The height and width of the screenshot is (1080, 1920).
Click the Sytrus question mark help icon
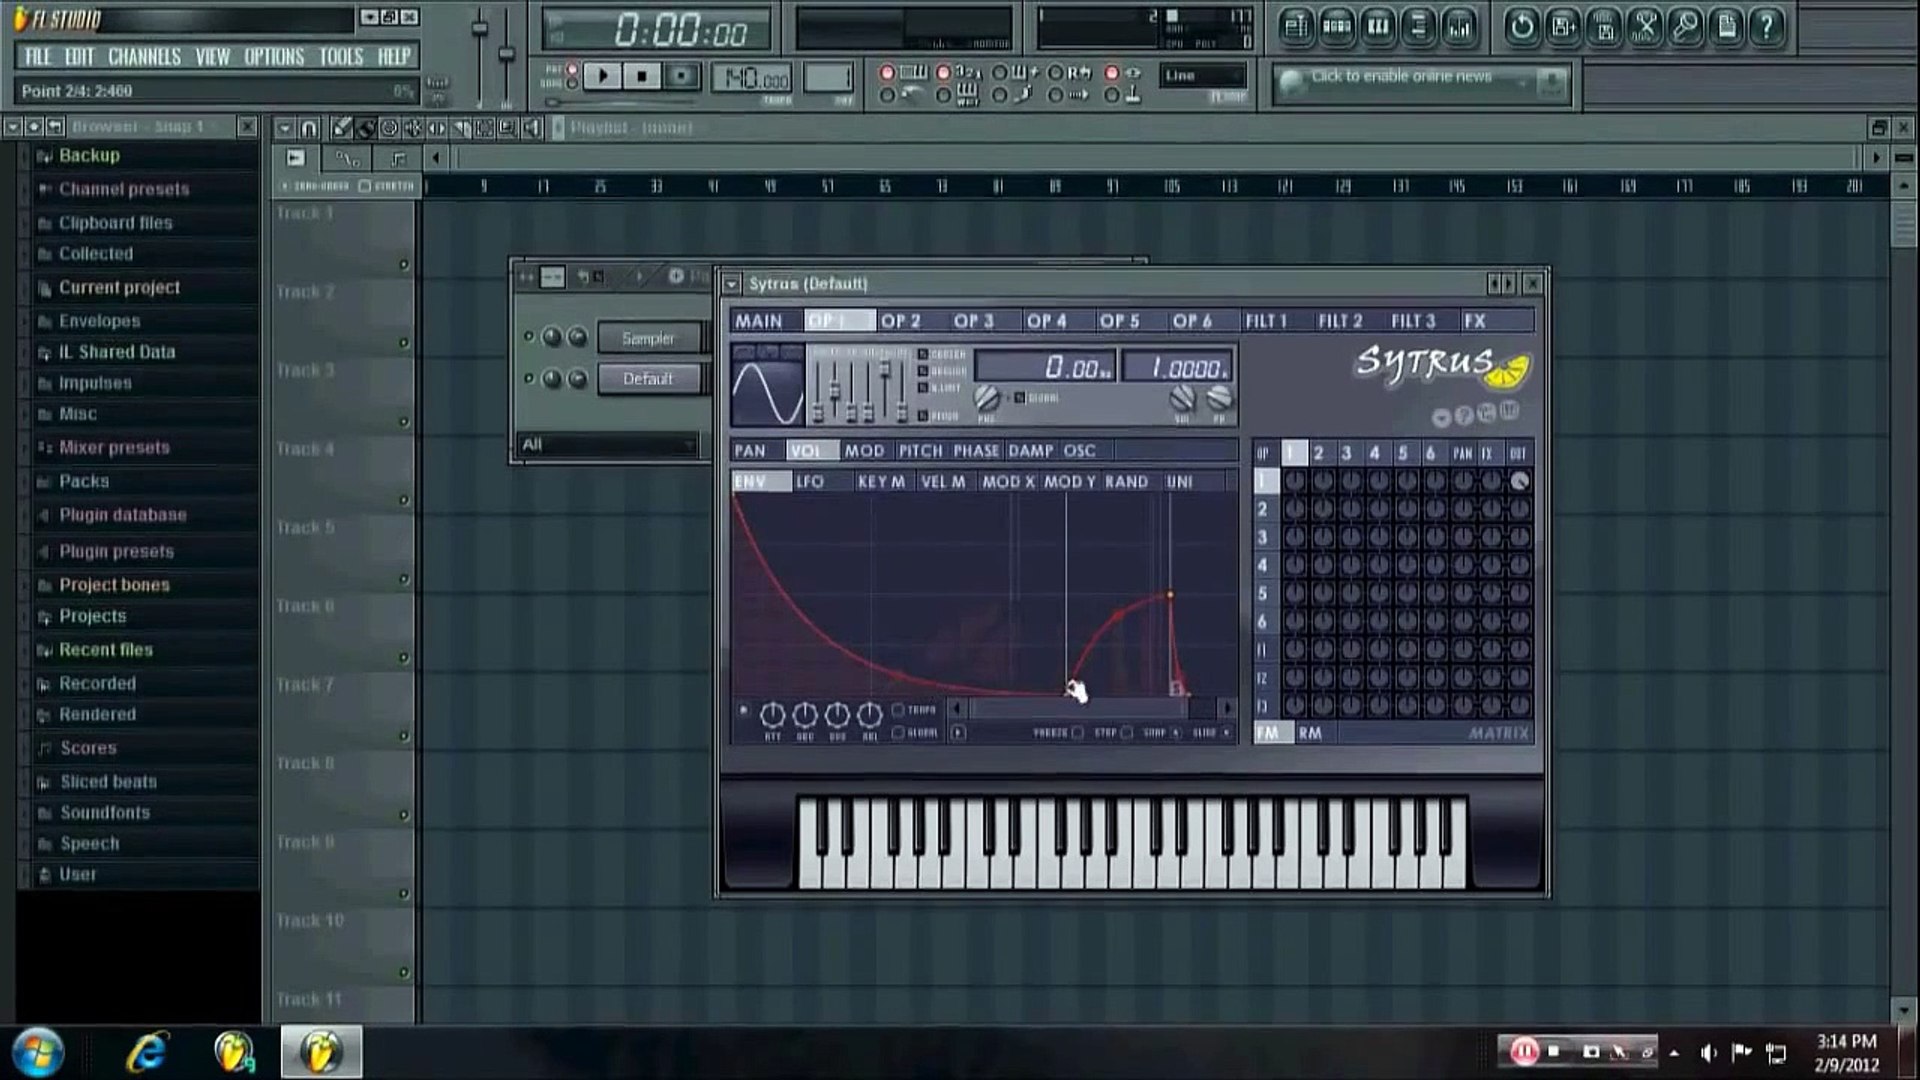click(1464, 416)
